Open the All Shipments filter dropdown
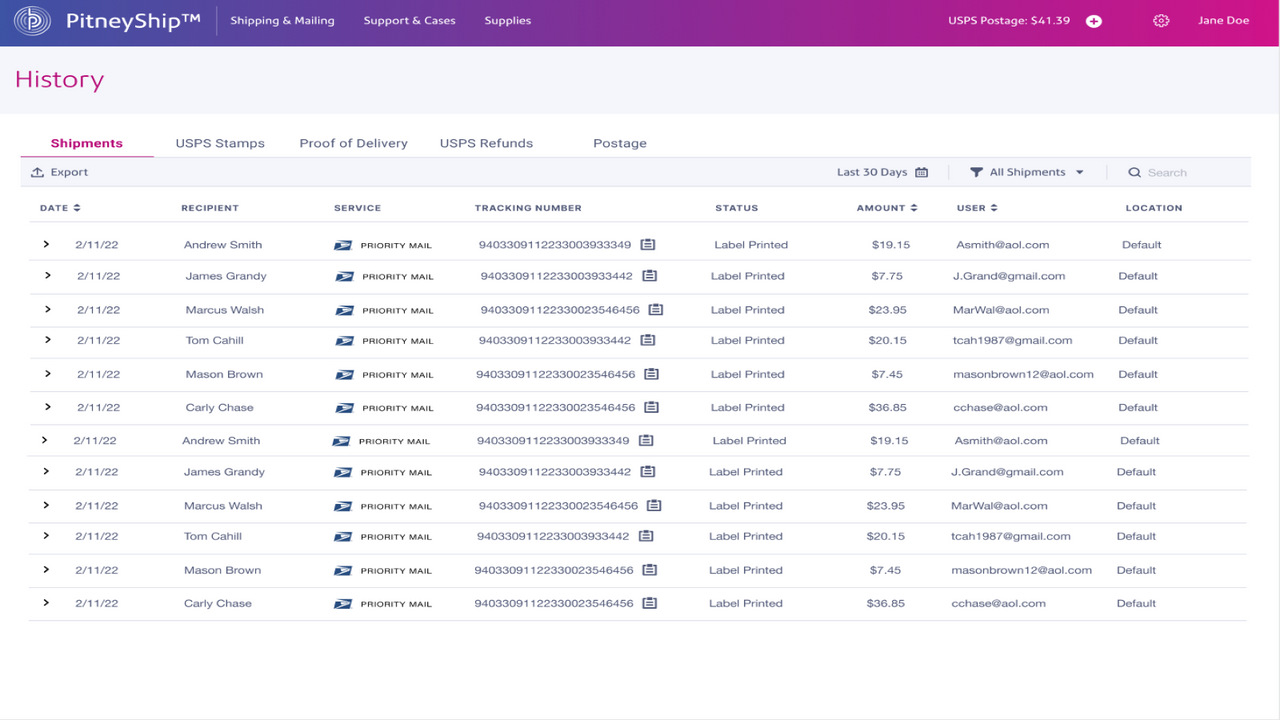Image resolution: width=1280 pixels, height=720 pixels. [x=1027, y=172]
